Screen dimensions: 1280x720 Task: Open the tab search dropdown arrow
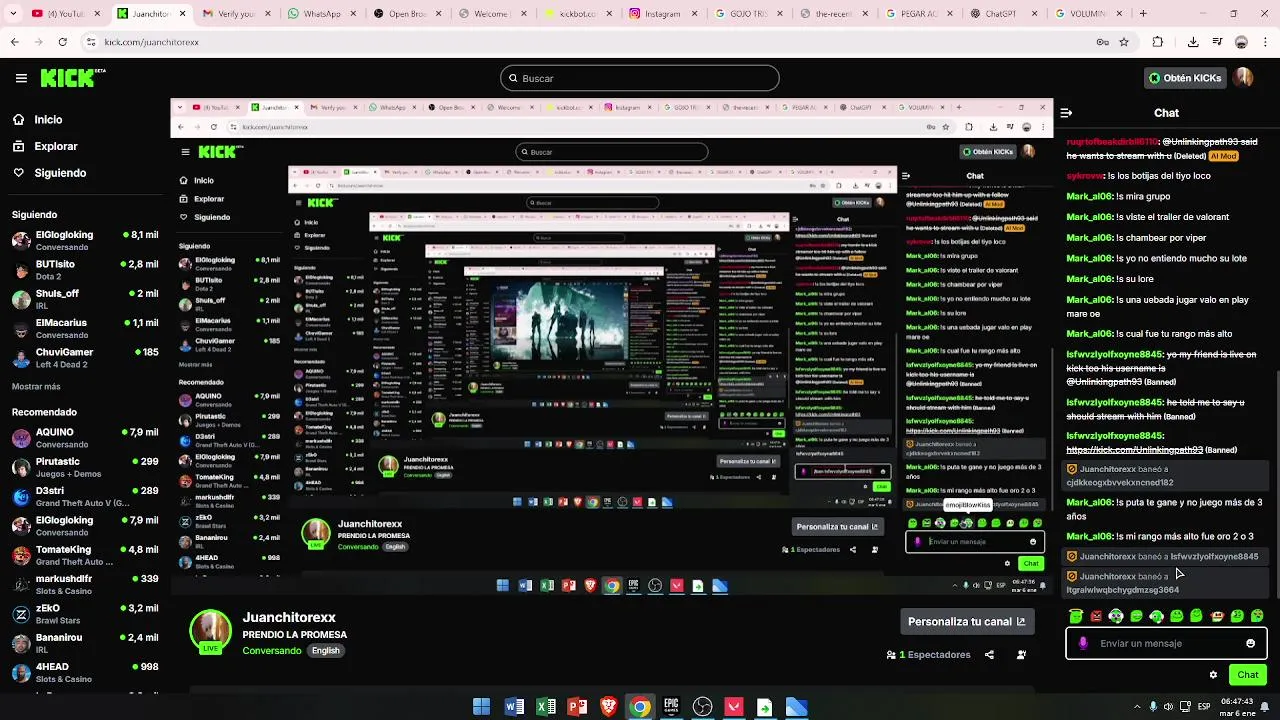pyautogui.click(x=11, y=14)
